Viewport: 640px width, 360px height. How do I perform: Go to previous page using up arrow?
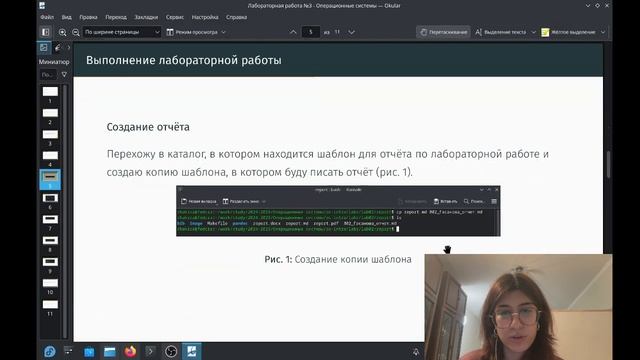(x=293, y=32)
